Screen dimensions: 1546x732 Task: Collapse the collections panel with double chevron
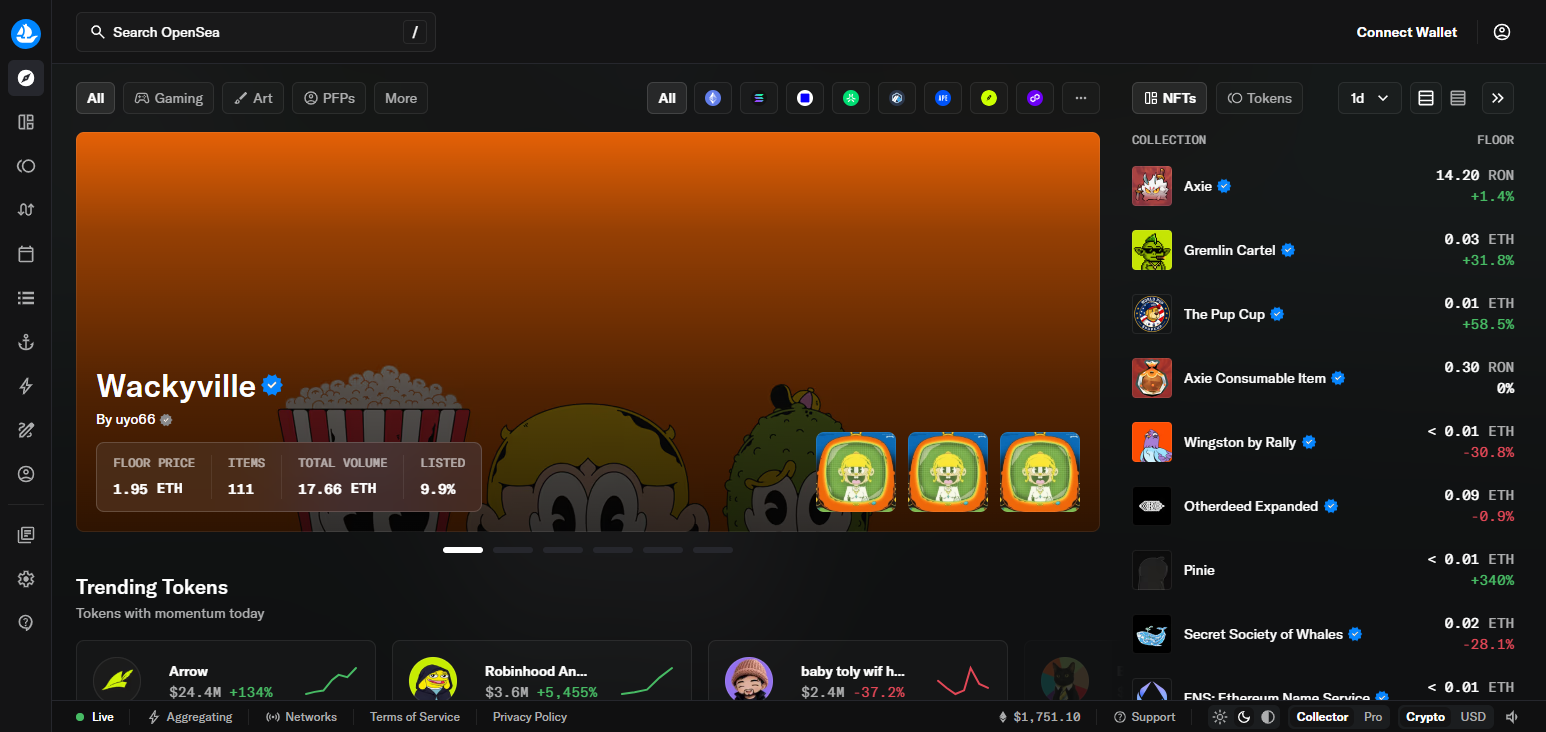click(x=1498, y=98)
